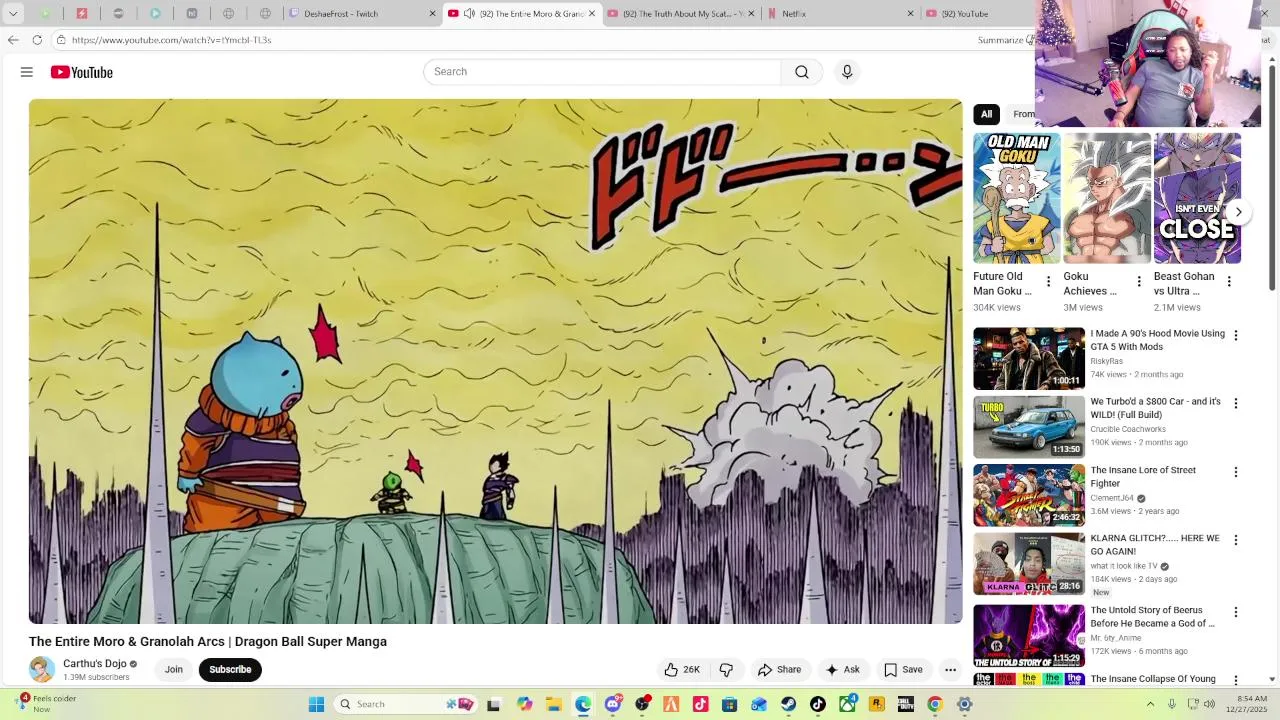This screenshot has width=1280, height=720.
Task: Save the video to a playlist
Action: 903,670
